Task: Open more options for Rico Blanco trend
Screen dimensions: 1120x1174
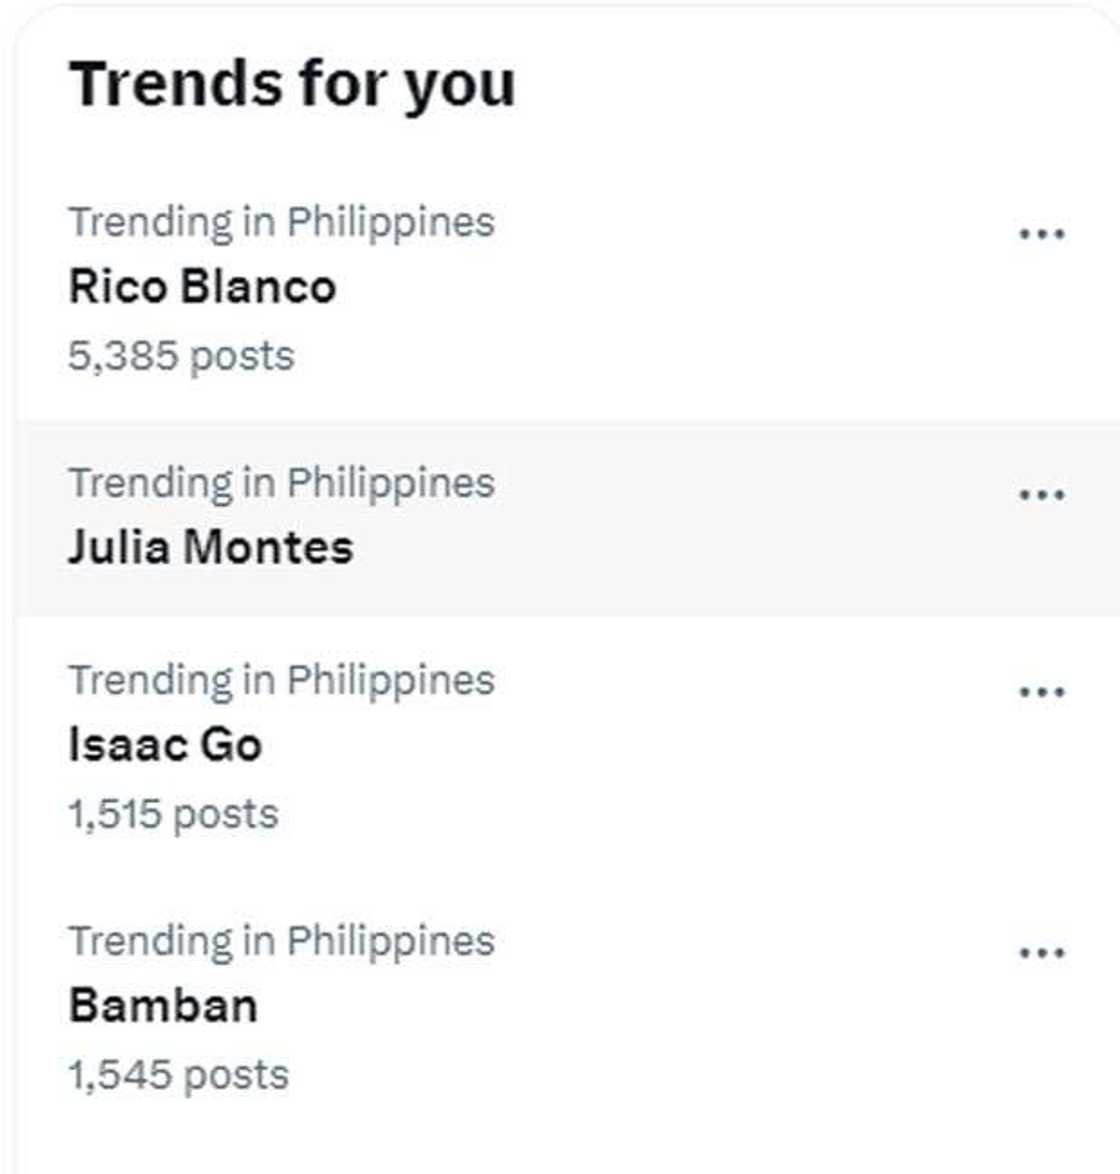Action: click(1041, 234)
